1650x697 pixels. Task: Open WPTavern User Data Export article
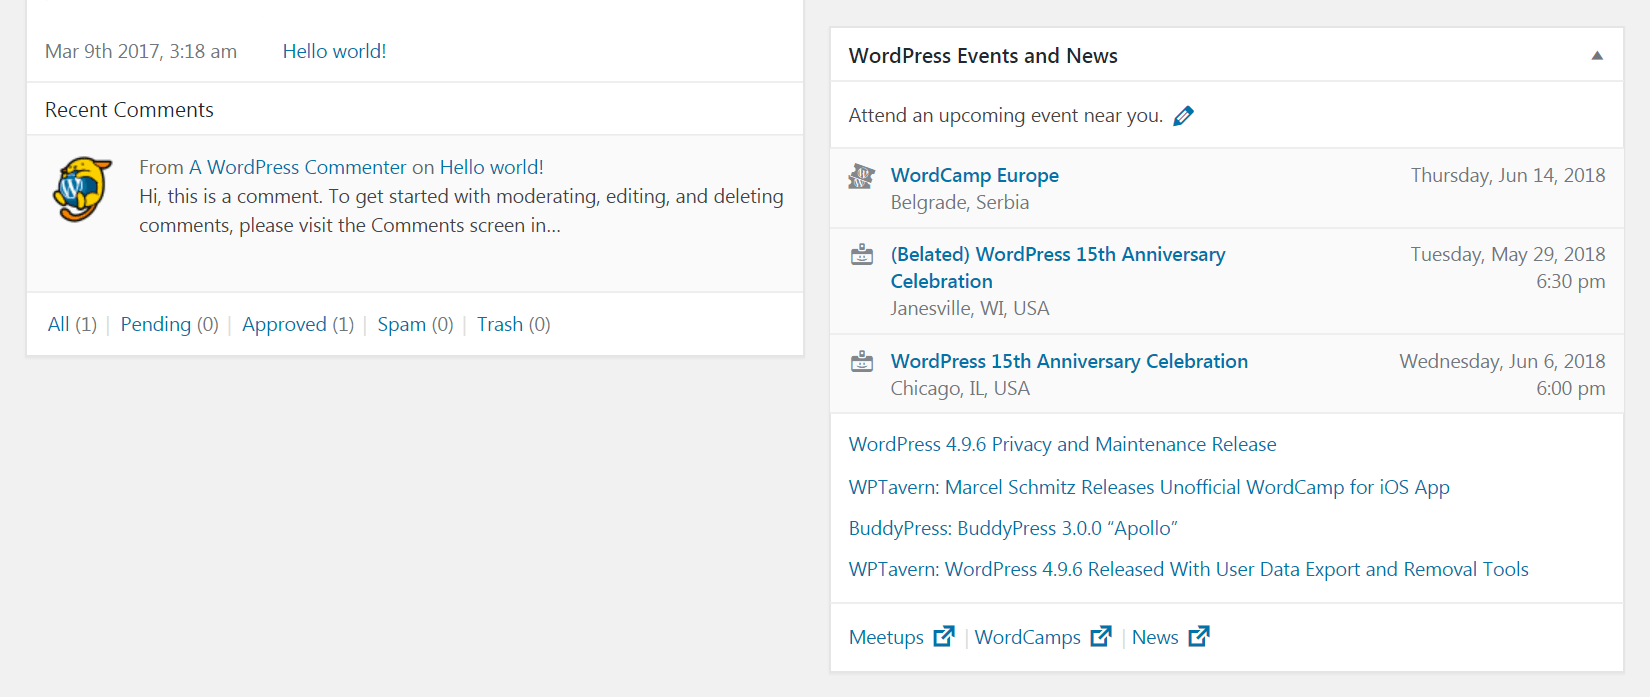click(1188, 569)
